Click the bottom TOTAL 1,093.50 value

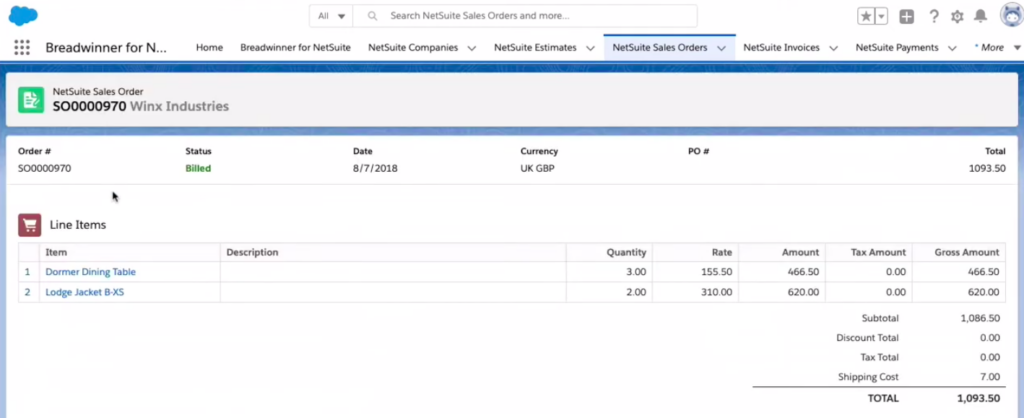980,398
